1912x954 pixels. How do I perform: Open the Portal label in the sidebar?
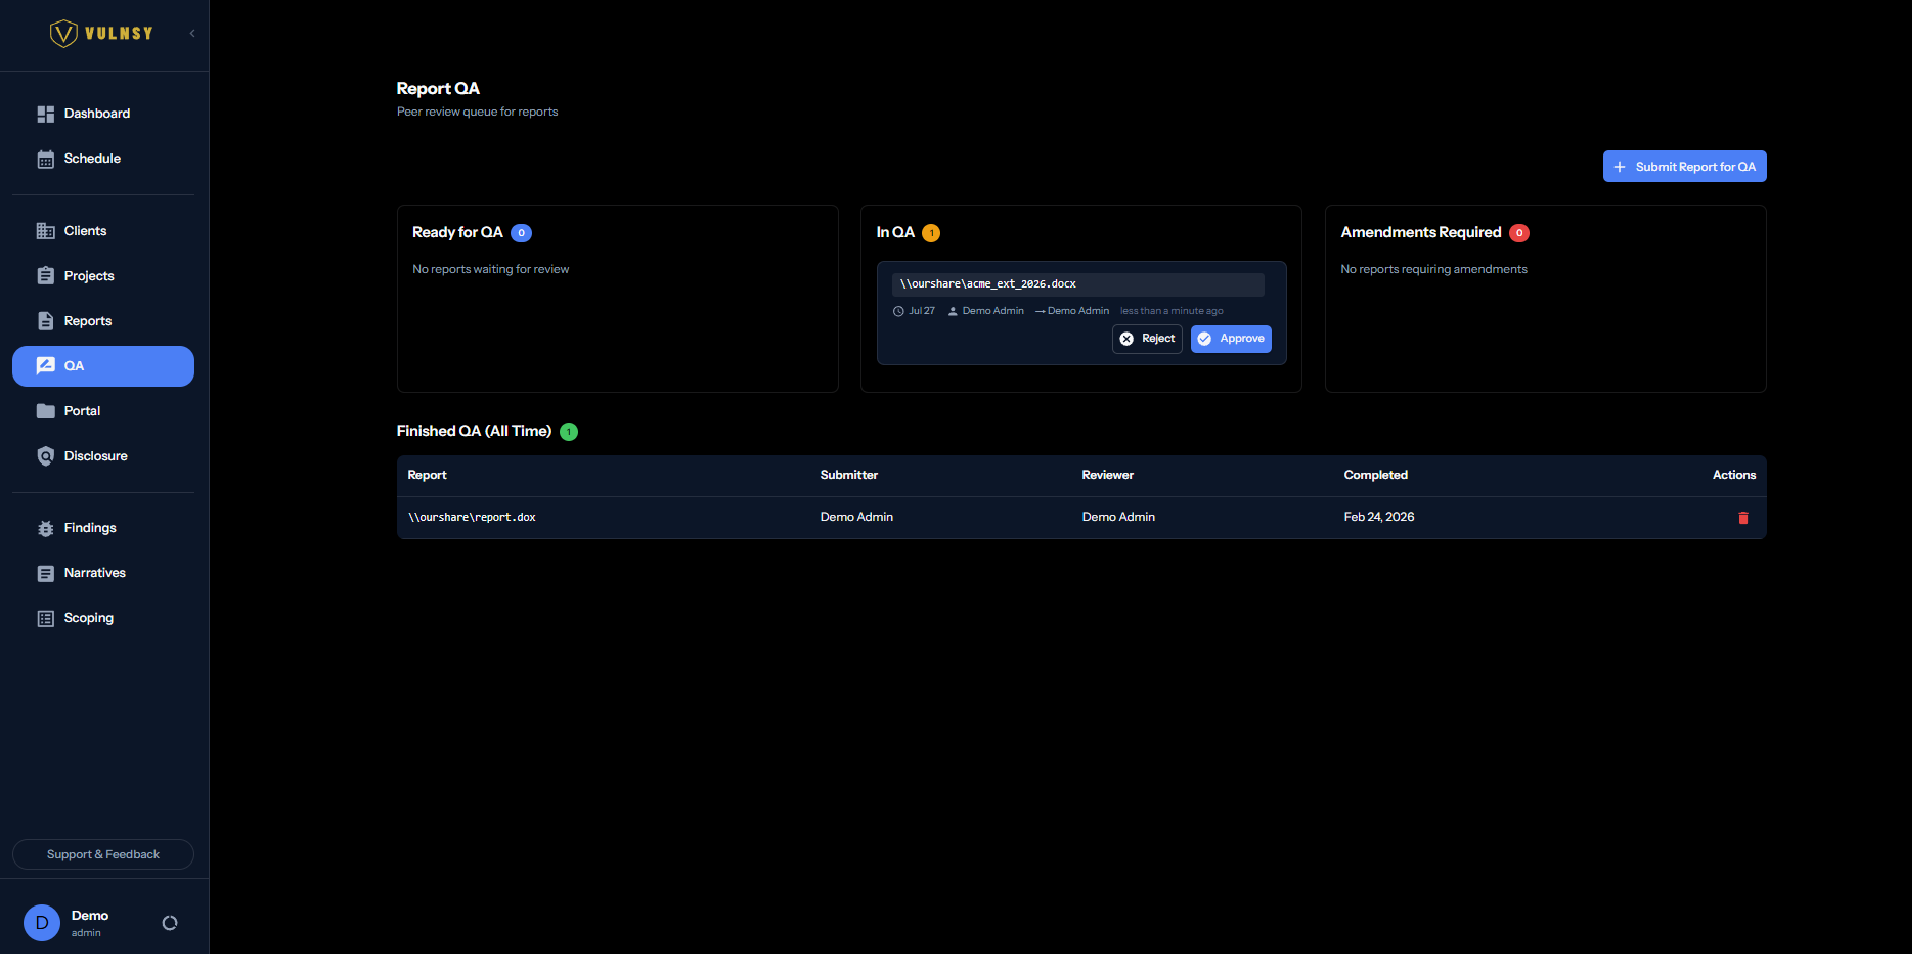(x=82, y=411)
